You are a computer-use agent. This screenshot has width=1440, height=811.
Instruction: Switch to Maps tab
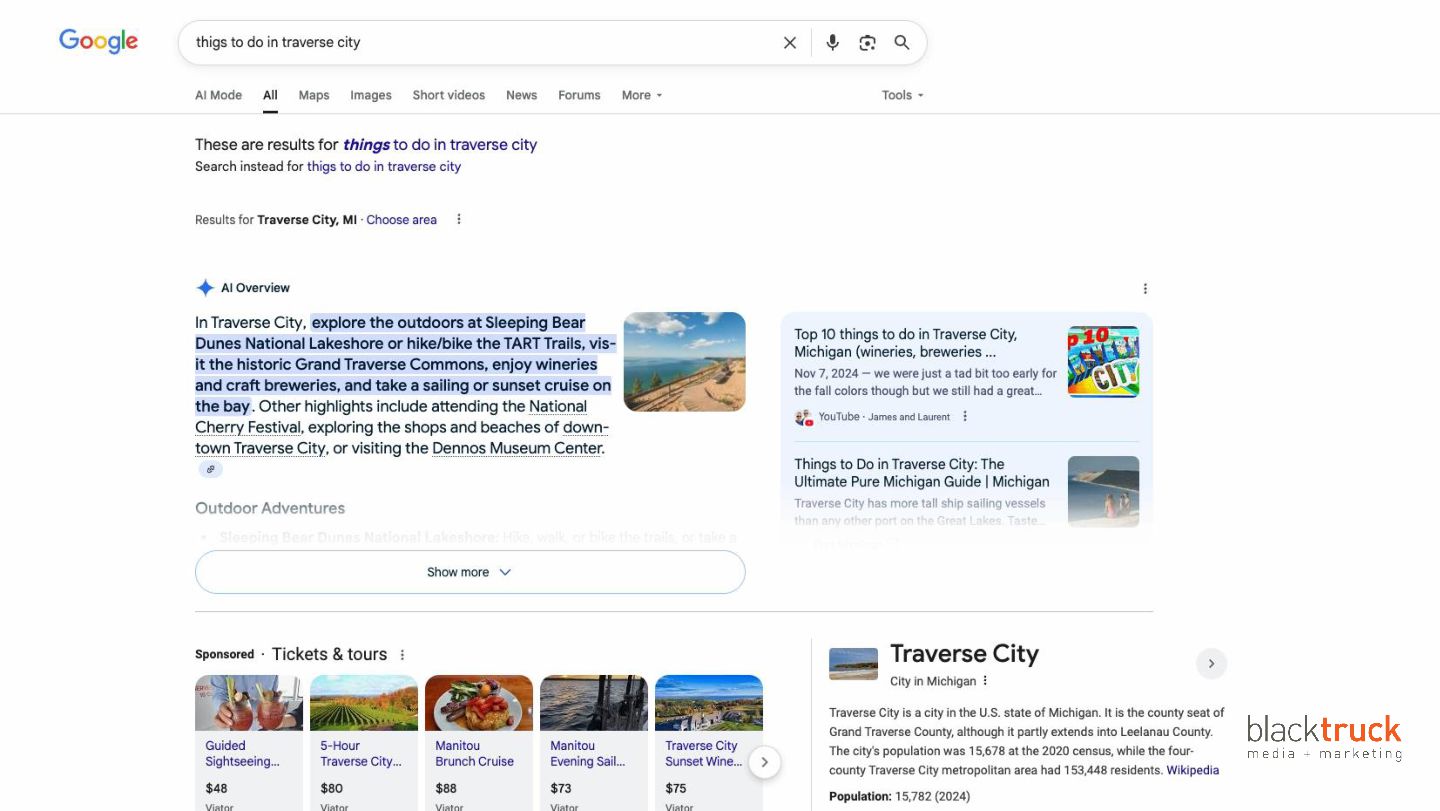tap(314, 95)
